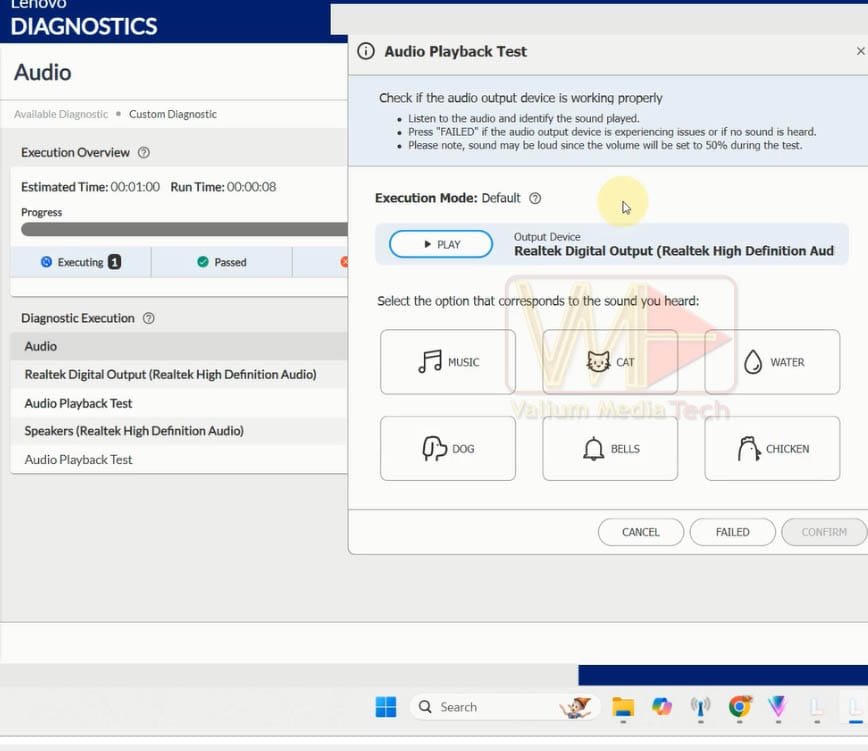Image resolution: width=868 pixels, height=751 pixels.
Task: Click the CANCEL button
Action: pyautogui.click(x=640, y=532)
